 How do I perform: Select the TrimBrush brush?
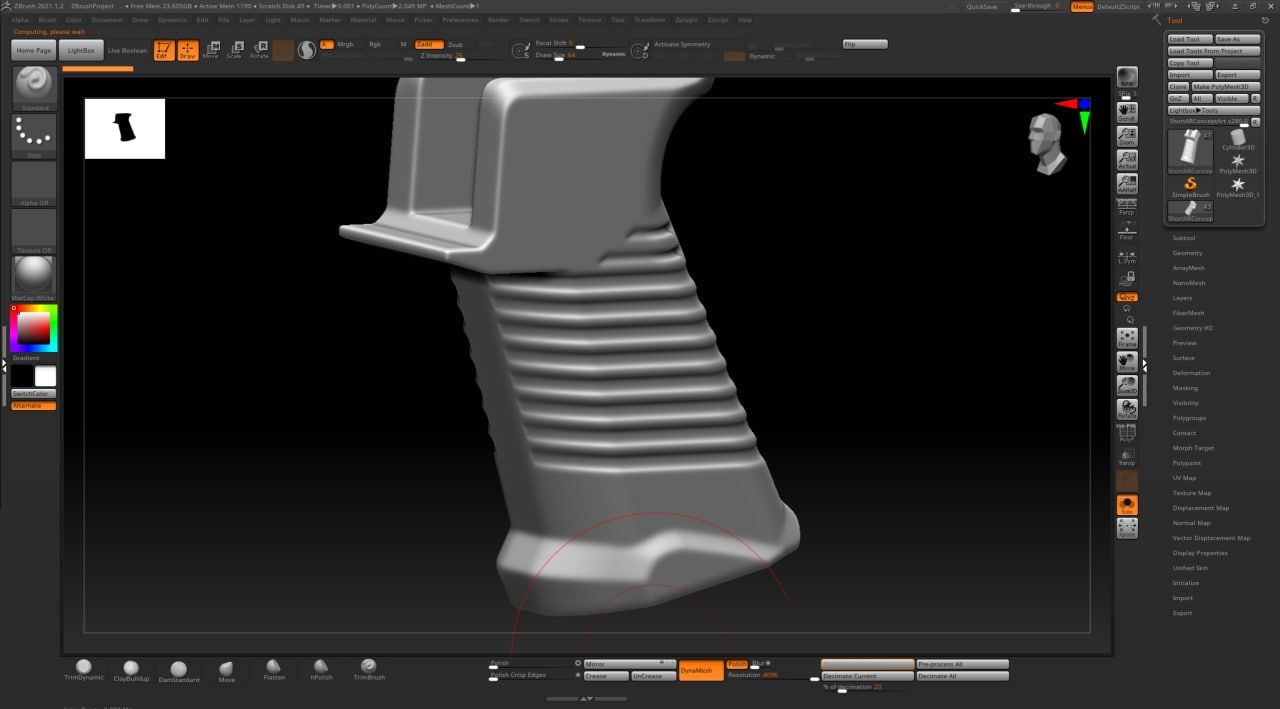coord(368,670)
